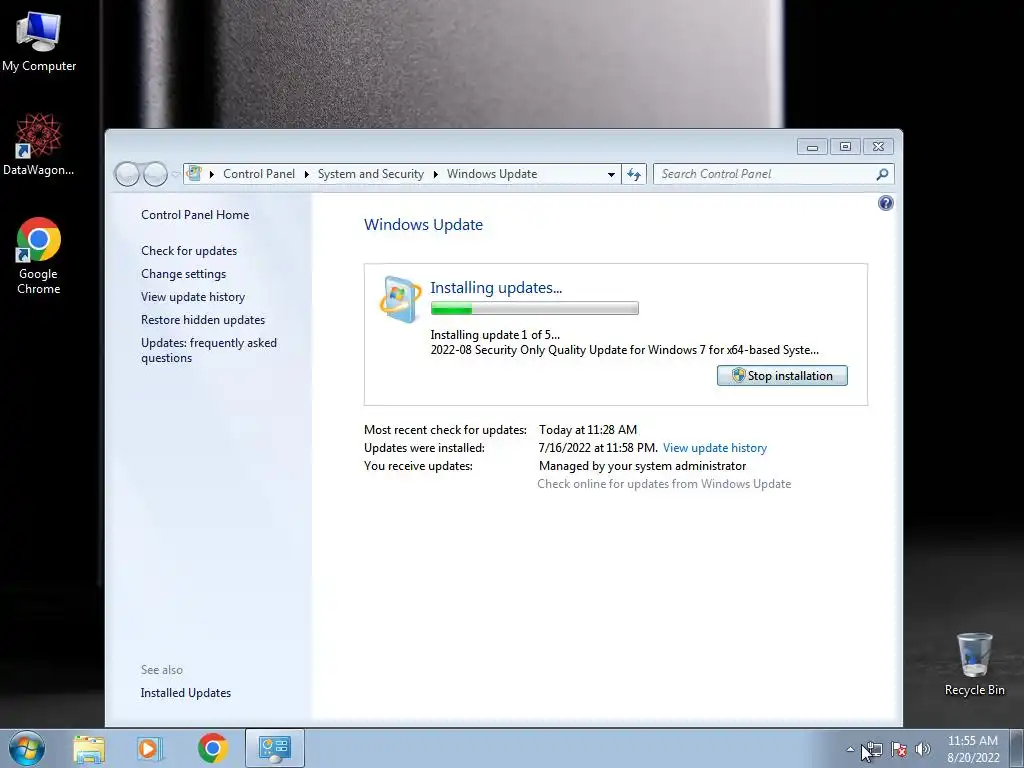Click Check online for updates from Windows Update
This screenshot has width=1024, height=768.
pyautogui.click(x=664, y=484)
